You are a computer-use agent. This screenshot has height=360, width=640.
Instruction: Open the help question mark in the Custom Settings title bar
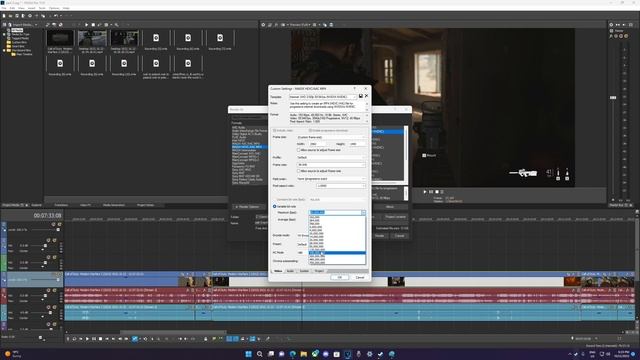[x=354, y=88]
